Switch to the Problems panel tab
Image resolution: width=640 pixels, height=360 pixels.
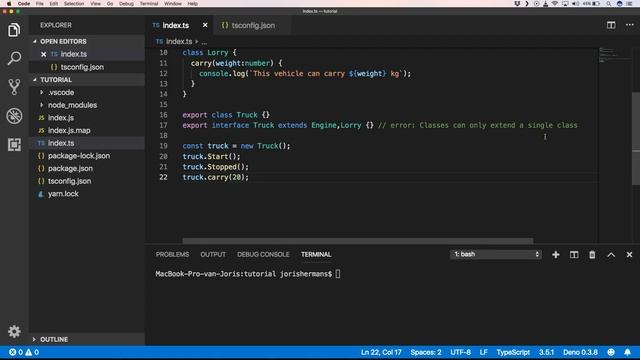pos(172,255)
